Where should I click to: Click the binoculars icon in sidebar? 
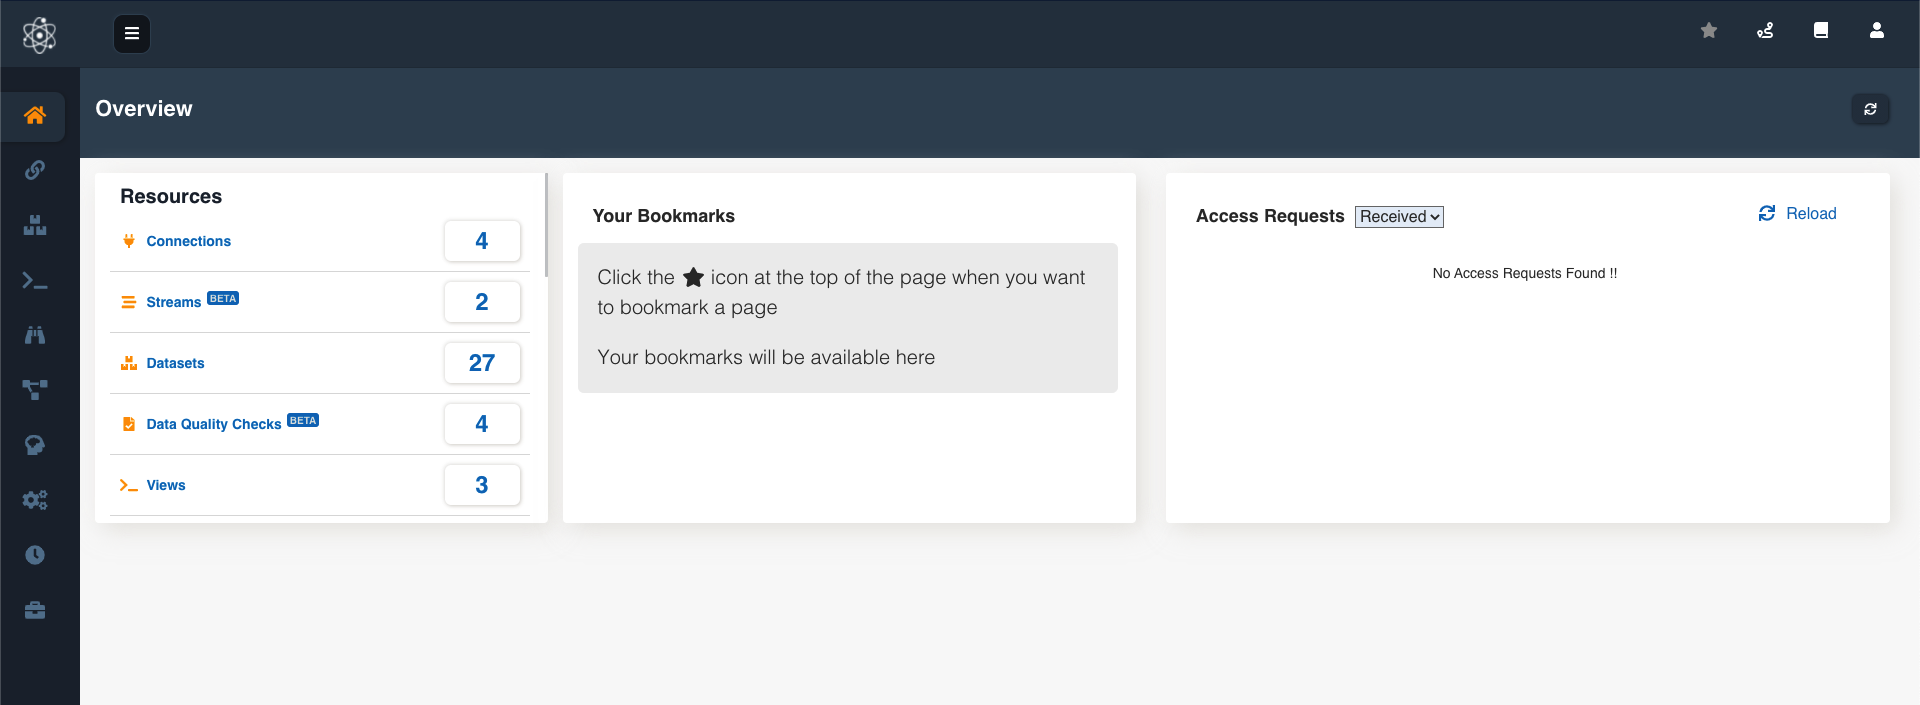click(35, 335)
